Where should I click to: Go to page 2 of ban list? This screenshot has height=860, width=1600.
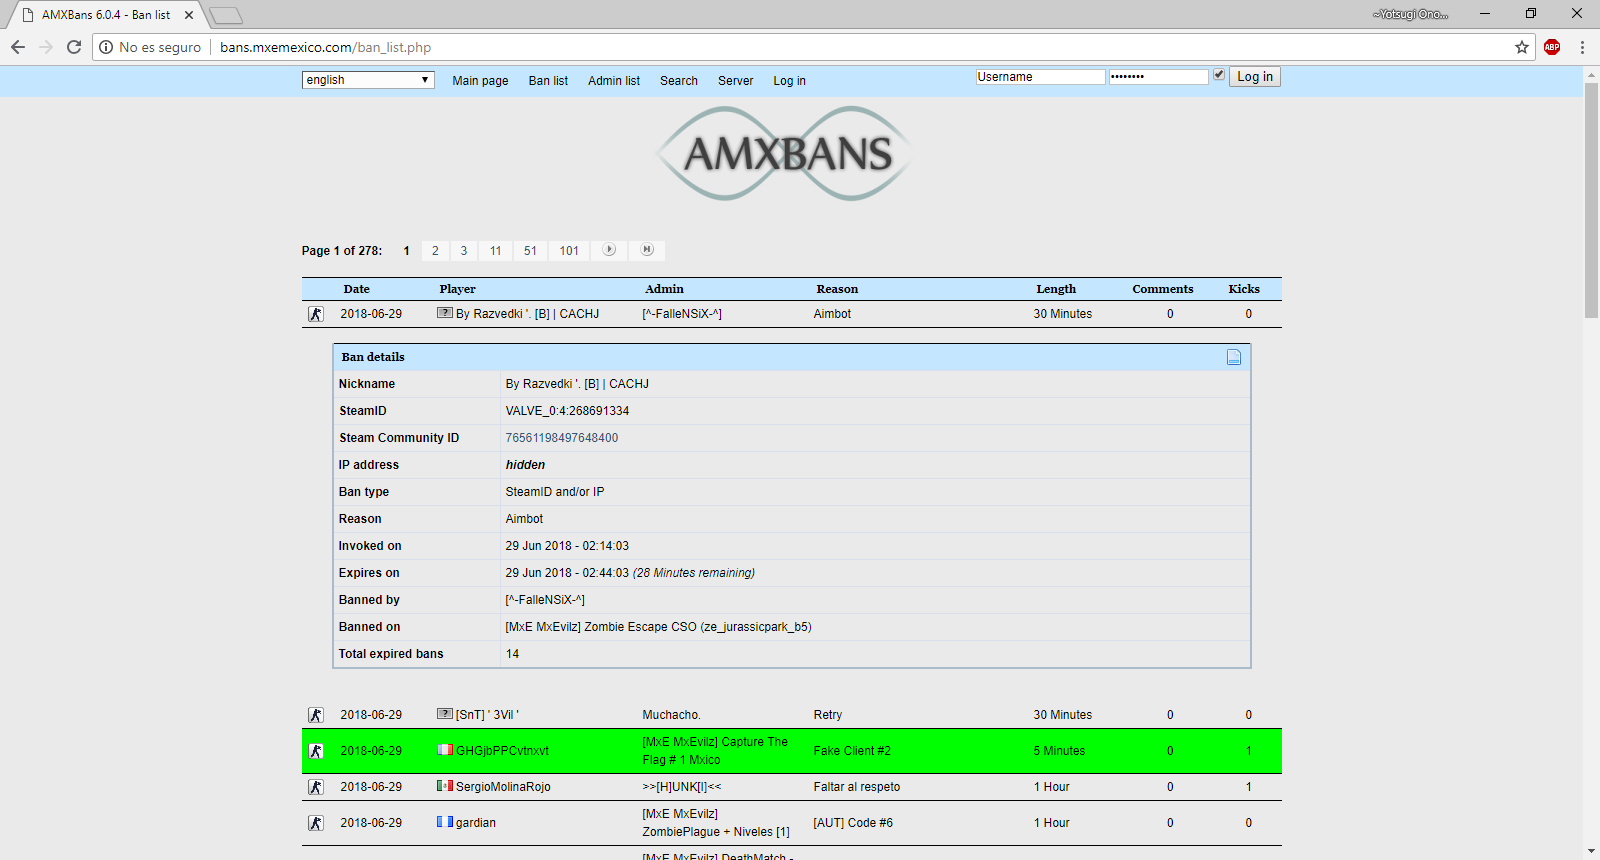tap(435, 251)
